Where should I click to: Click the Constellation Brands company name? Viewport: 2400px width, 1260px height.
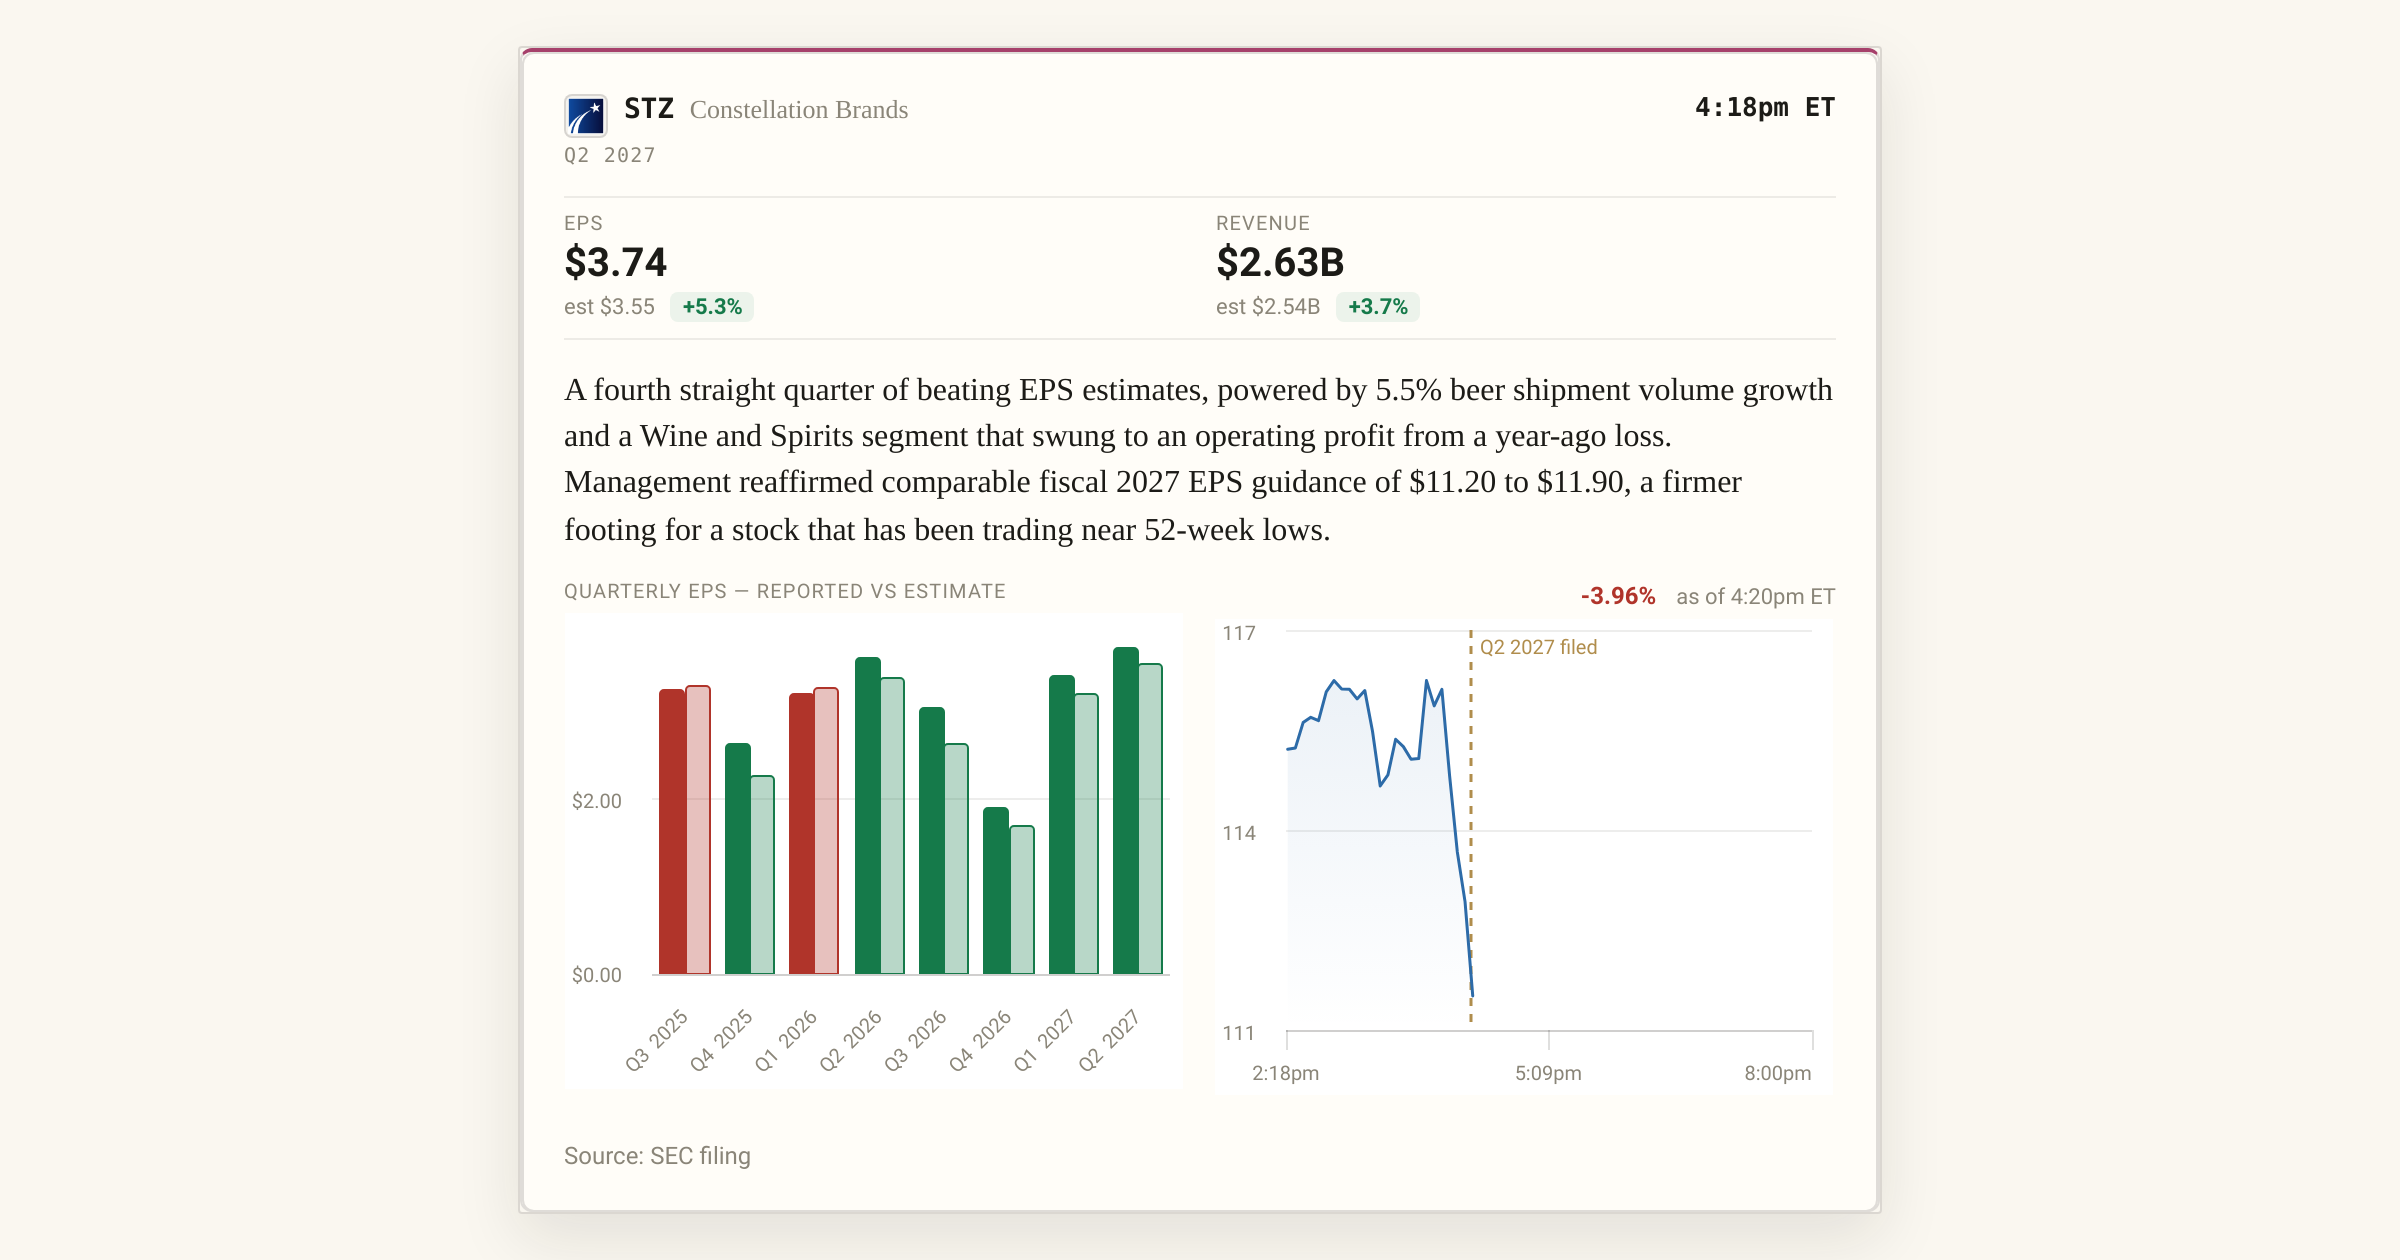[799, 110]
